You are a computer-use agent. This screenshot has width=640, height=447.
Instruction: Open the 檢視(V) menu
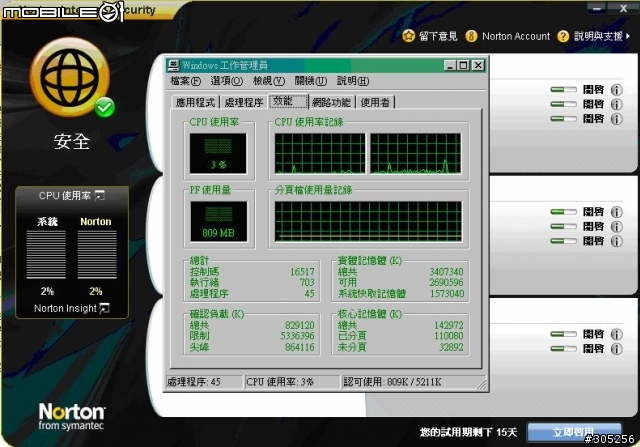269,81
